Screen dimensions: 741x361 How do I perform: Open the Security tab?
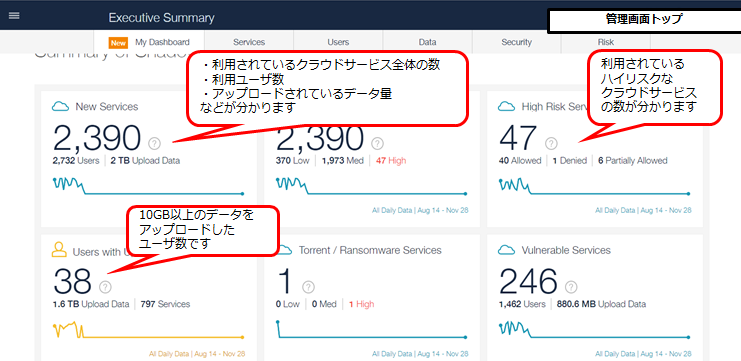tap(517, 42)
